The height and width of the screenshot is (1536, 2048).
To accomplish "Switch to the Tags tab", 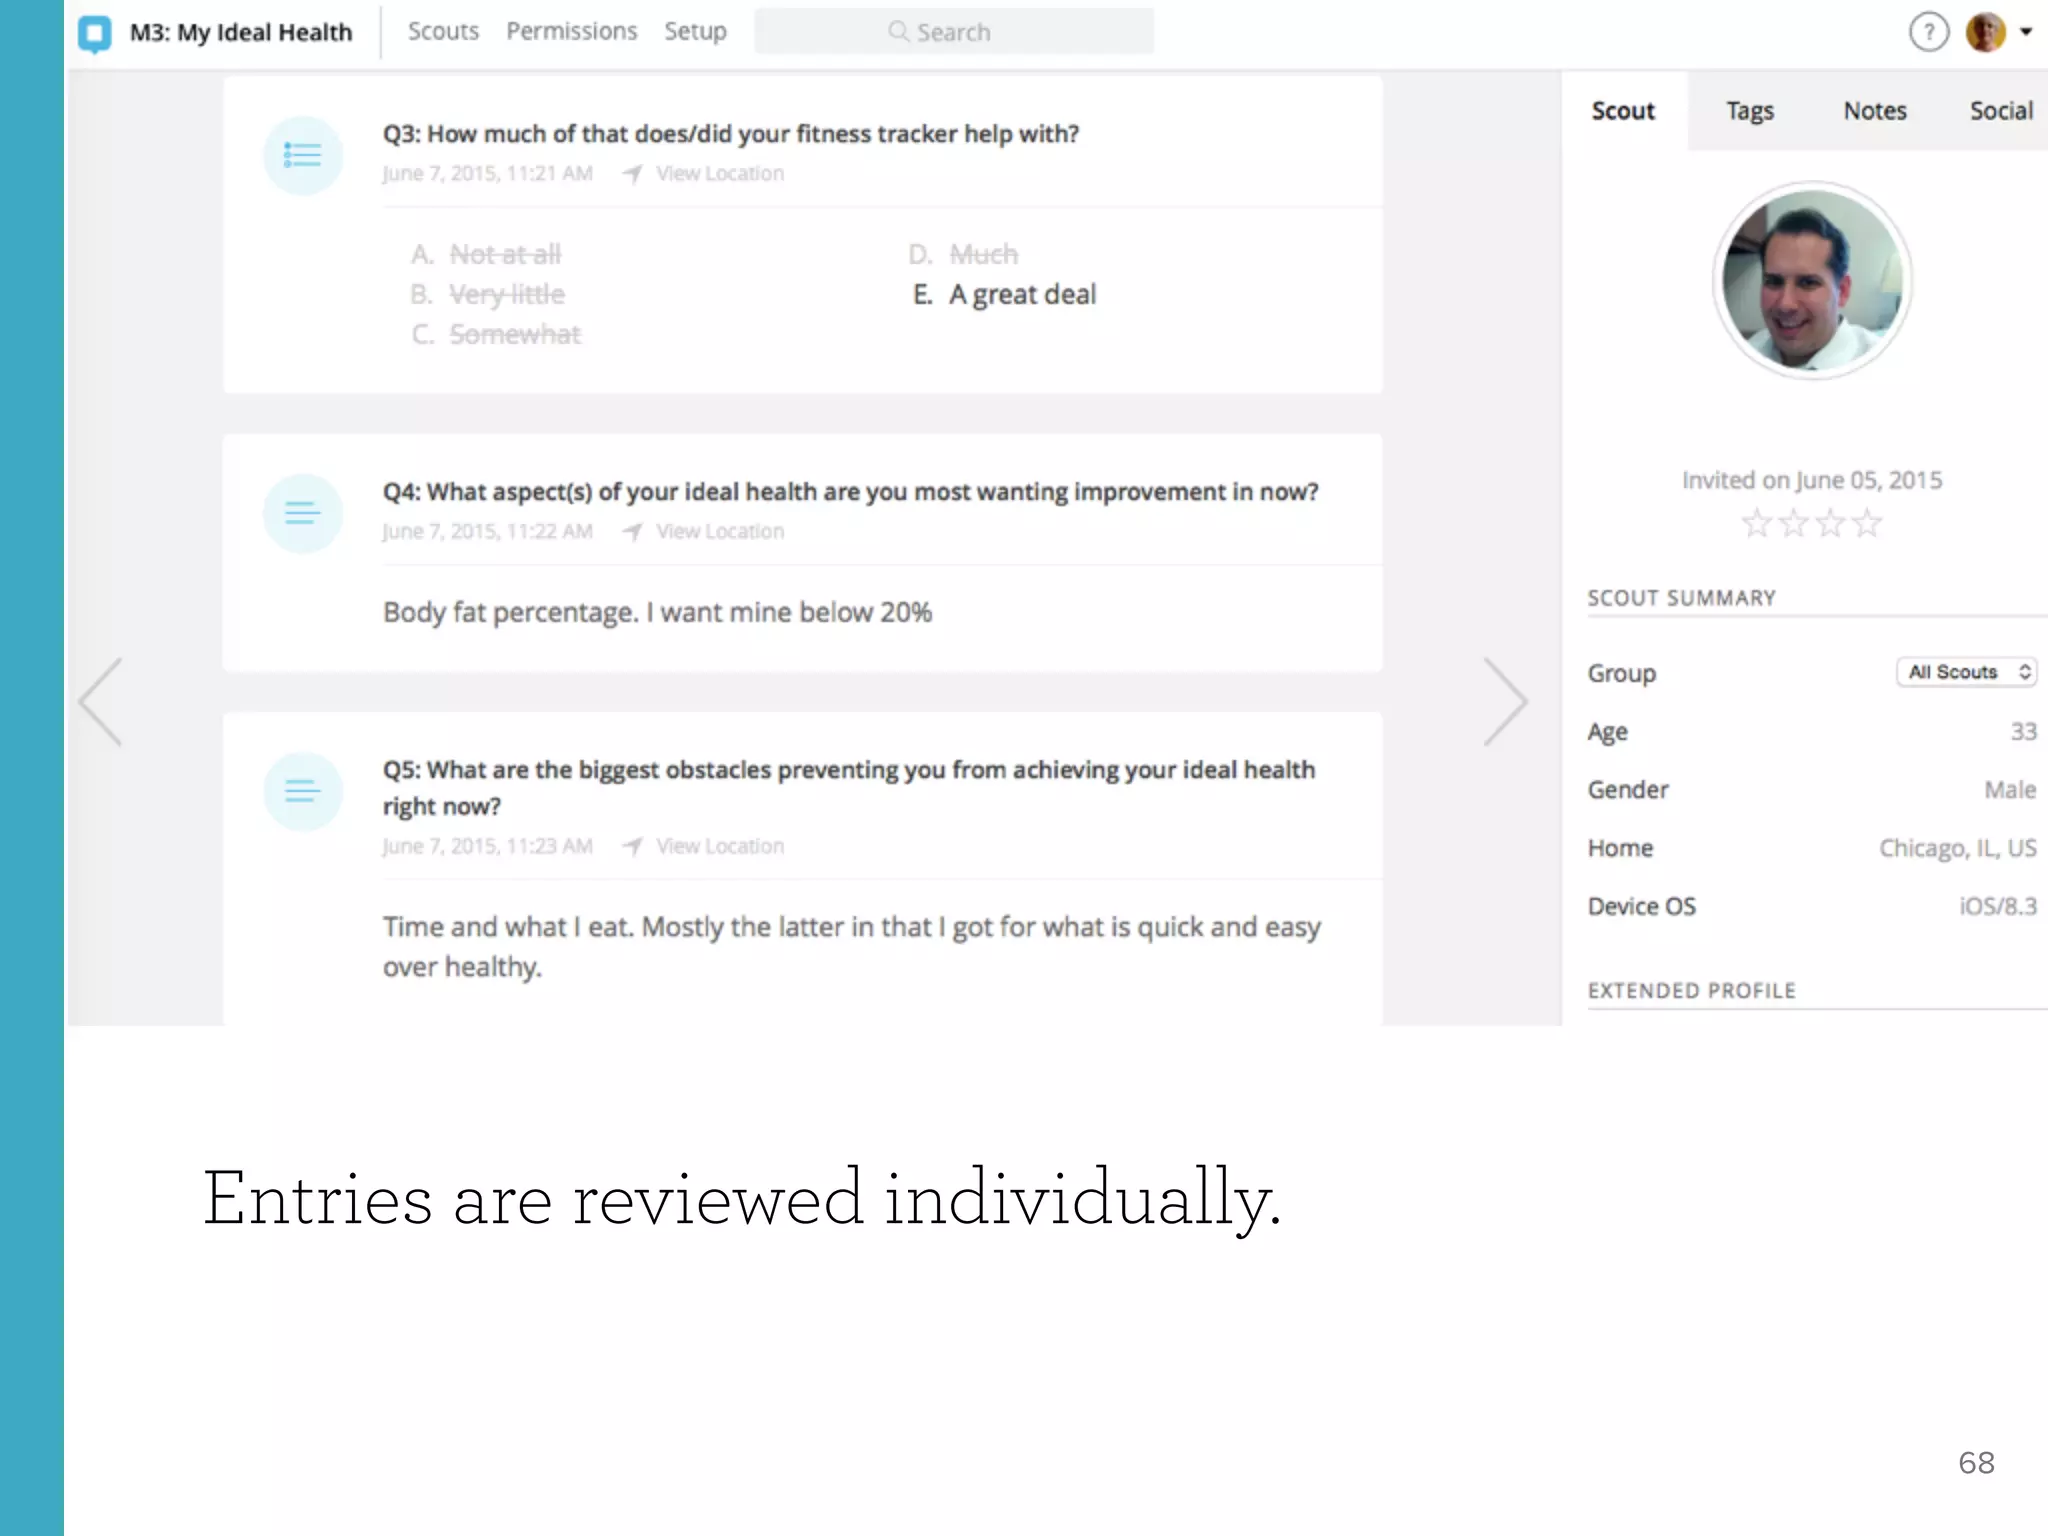I will [1749, 111].
